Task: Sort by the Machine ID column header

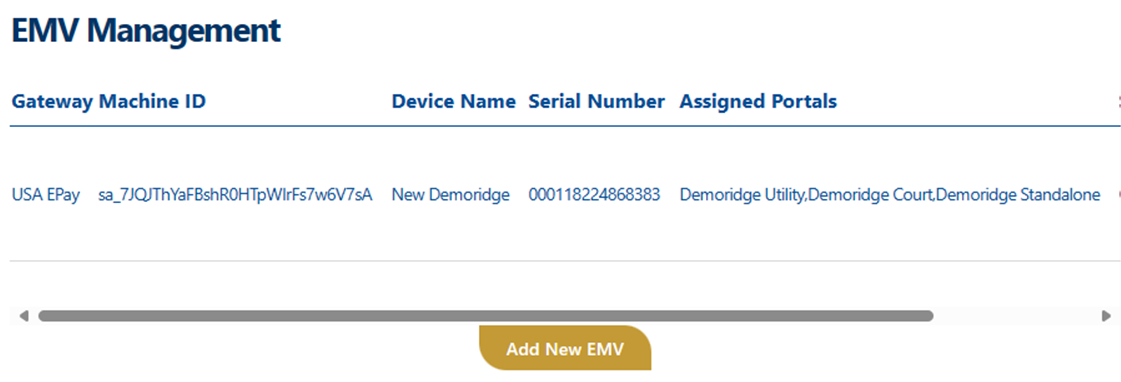Action: [152, 102]
